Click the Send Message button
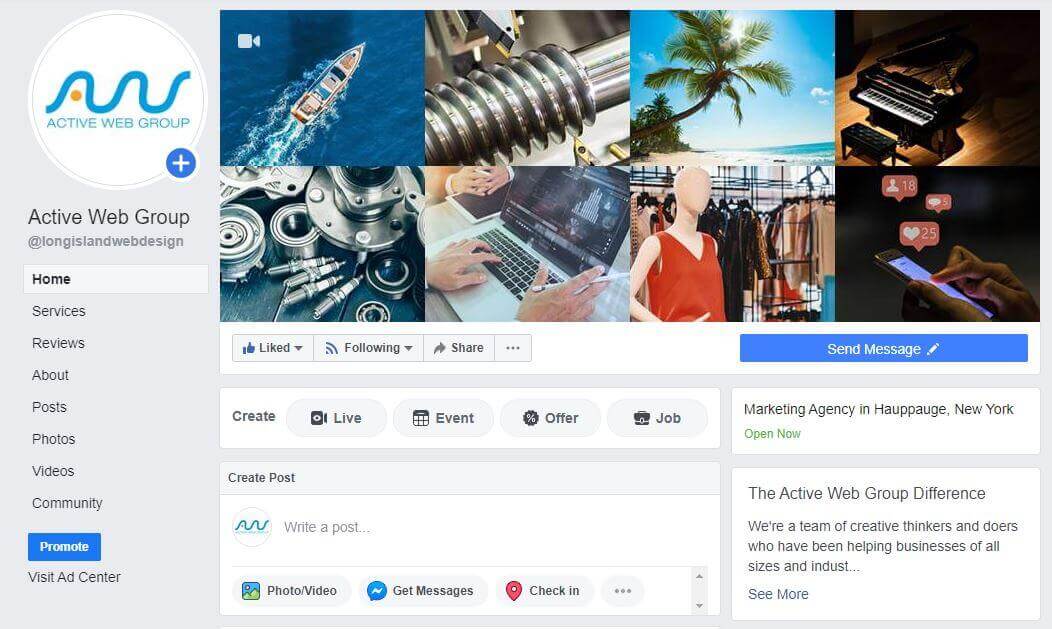Image resolution: width=1052 pixels, height=629 pixels. tap(884, 349)
